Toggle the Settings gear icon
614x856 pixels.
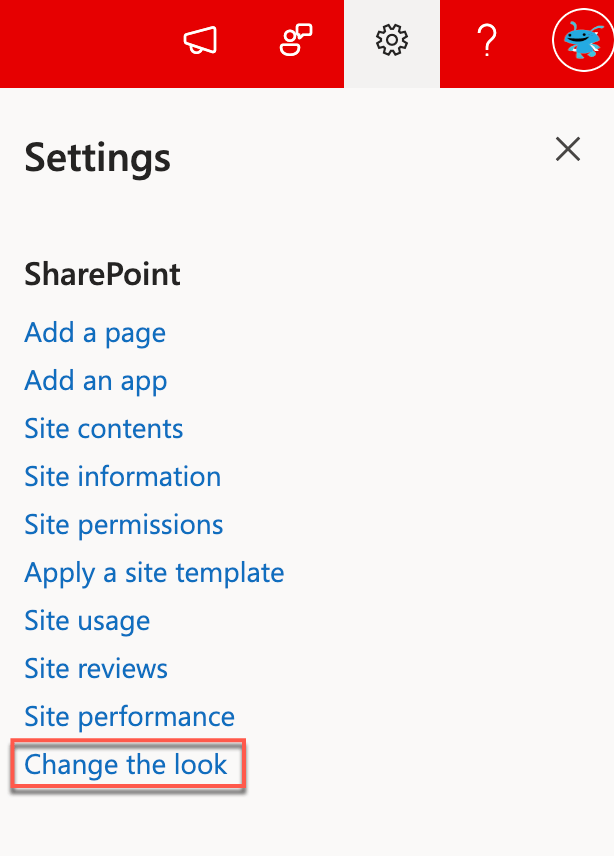pyautogui.click(x=392, y=41)
